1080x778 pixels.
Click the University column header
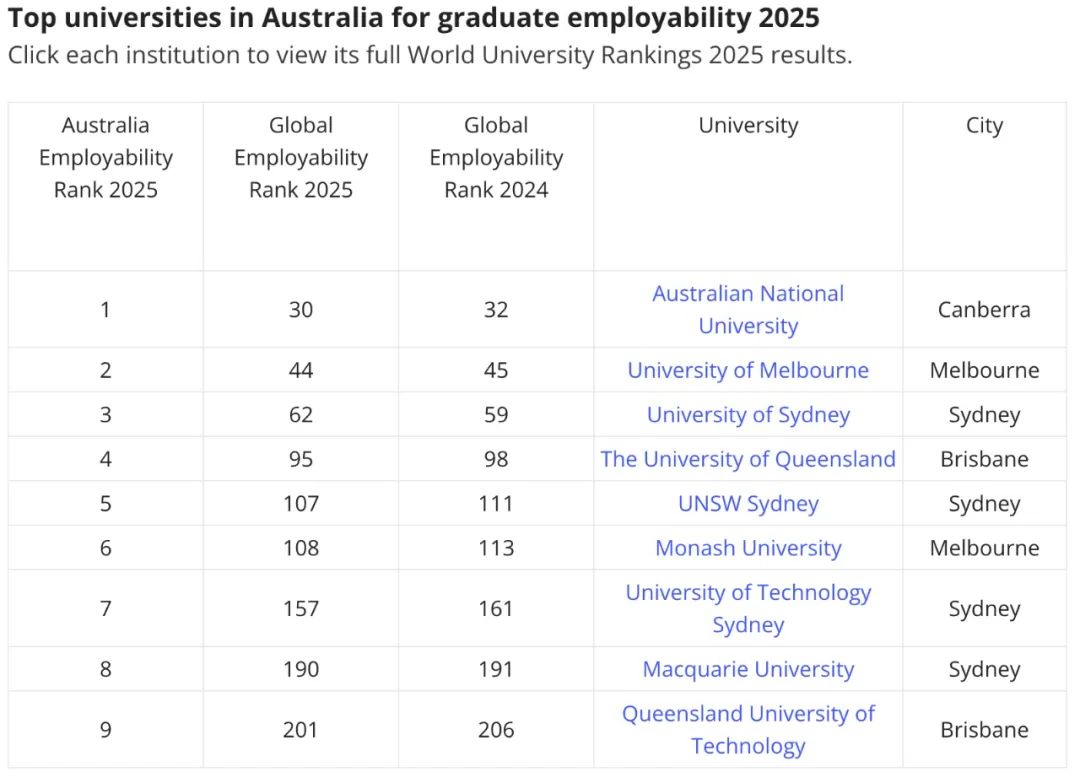click(748, 125)
